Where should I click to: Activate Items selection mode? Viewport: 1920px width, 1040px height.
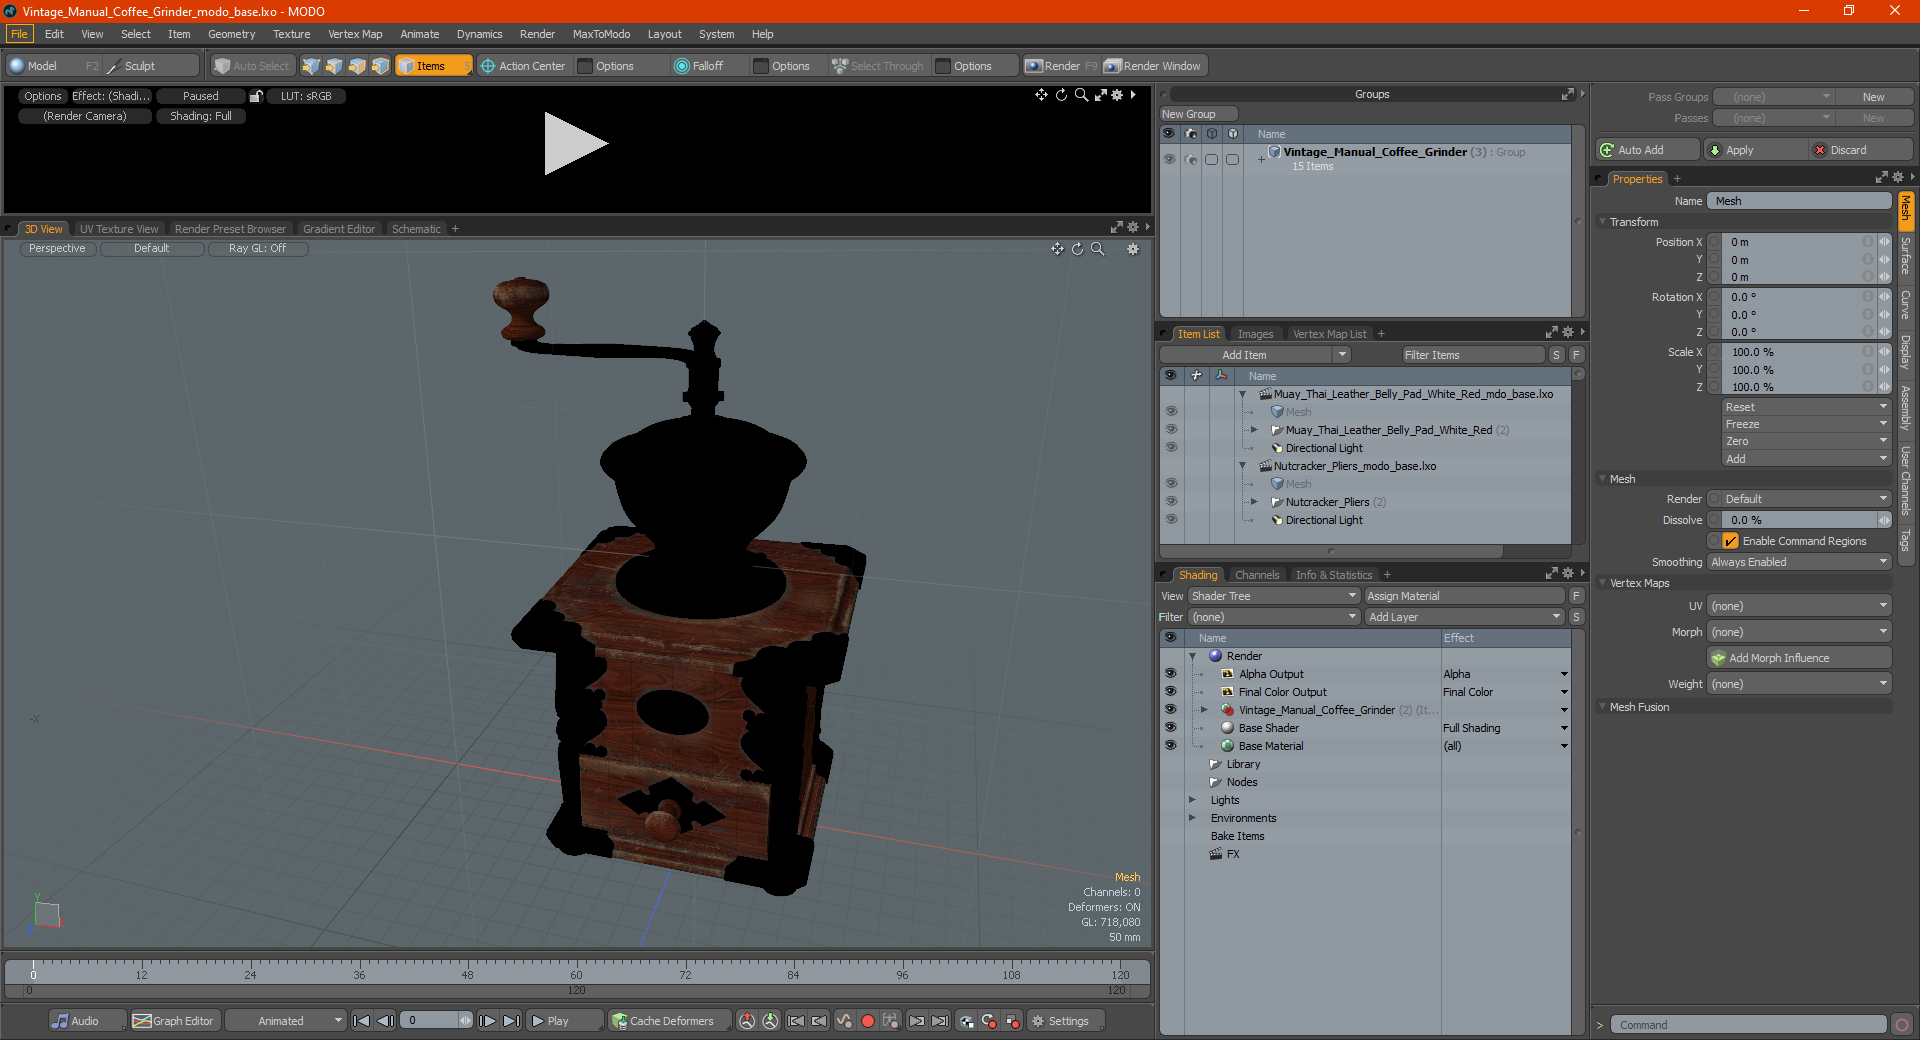tap(433, 66)
